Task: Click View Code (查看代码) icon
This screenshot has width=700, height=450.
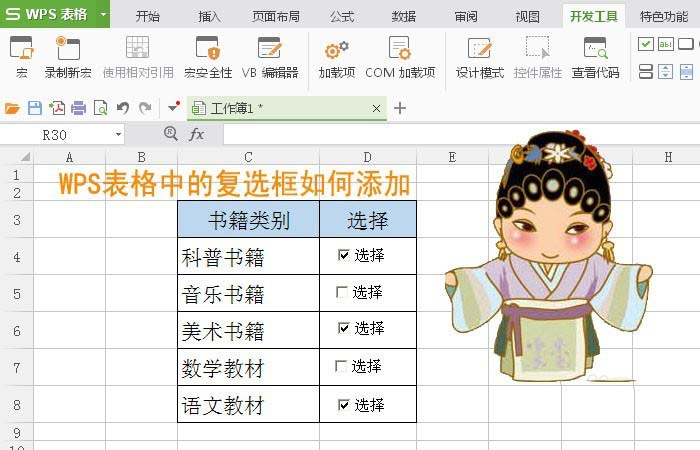Action: point(595,48)
